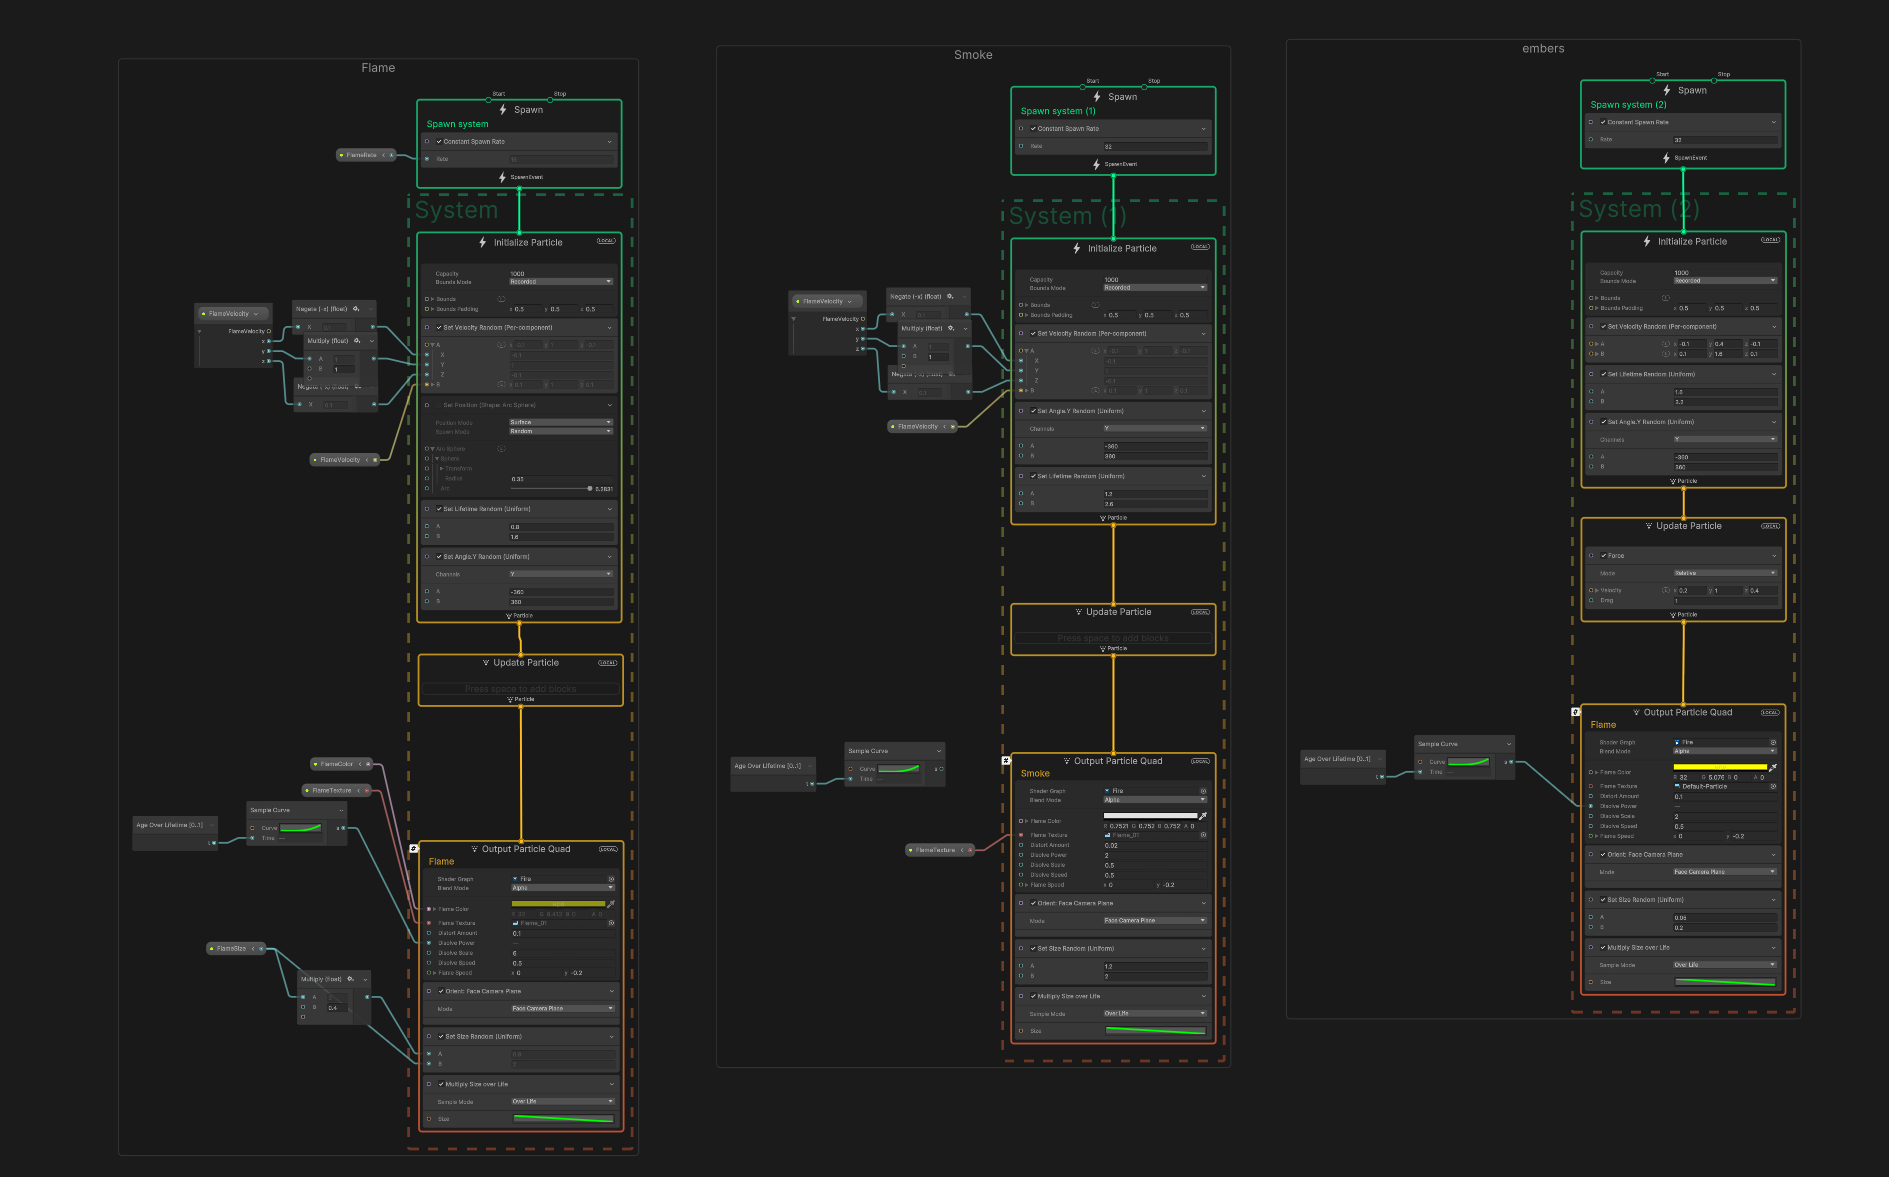The image size is (1889, 1177).
Task: Click the Smoke output subgraph link icon
Action: (1006, 761)
